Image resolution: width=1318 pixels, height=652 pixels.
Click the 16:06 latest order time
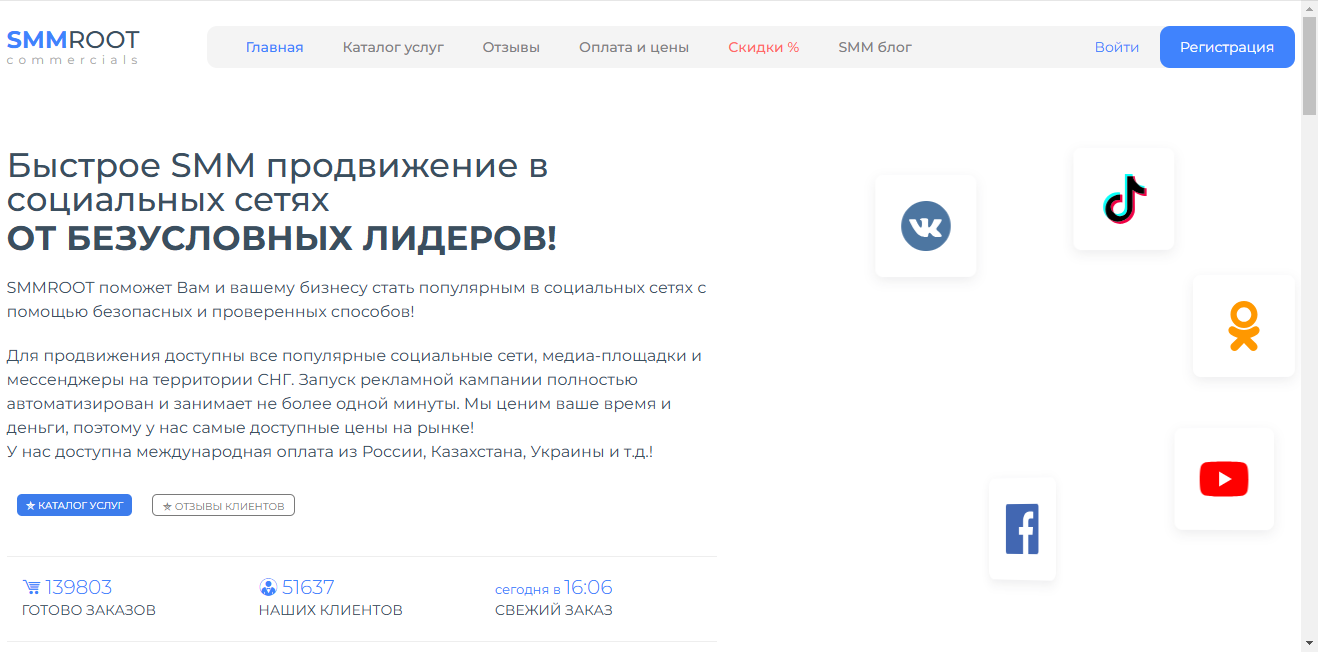pyautogui.click(x=588, y=587)
